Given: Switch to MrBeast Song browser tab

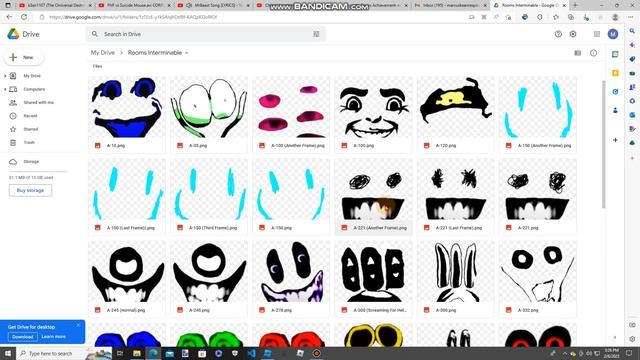Looking at the screenshot, I should click(212, 5).
